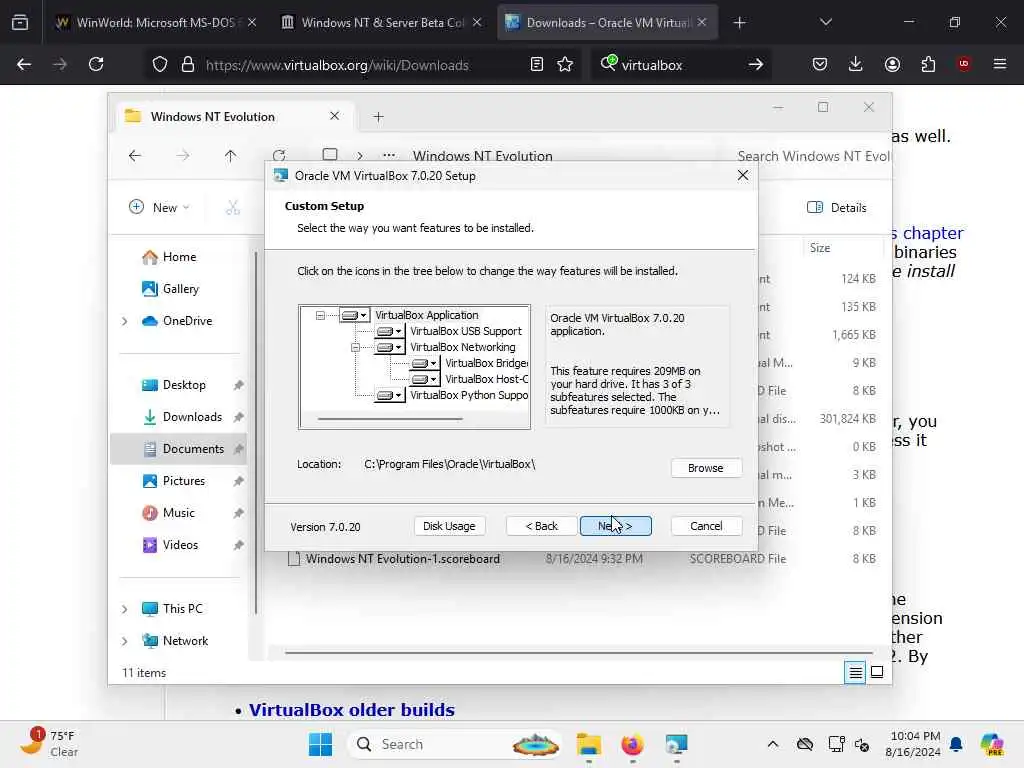The width and height of the screenshot is (1024, 768).
Task: List all browser tabs dropdown
Action: coord(825,23)
